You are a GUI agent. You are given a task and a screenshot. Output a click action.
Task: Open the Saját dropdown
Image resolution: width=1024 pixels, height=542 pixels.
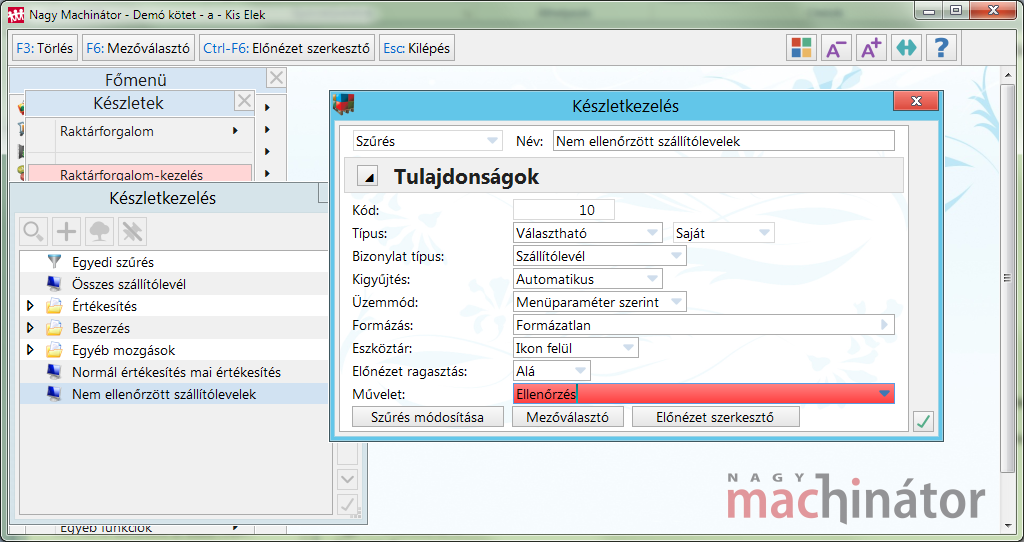pyautogui.click(x=724, y=232)
